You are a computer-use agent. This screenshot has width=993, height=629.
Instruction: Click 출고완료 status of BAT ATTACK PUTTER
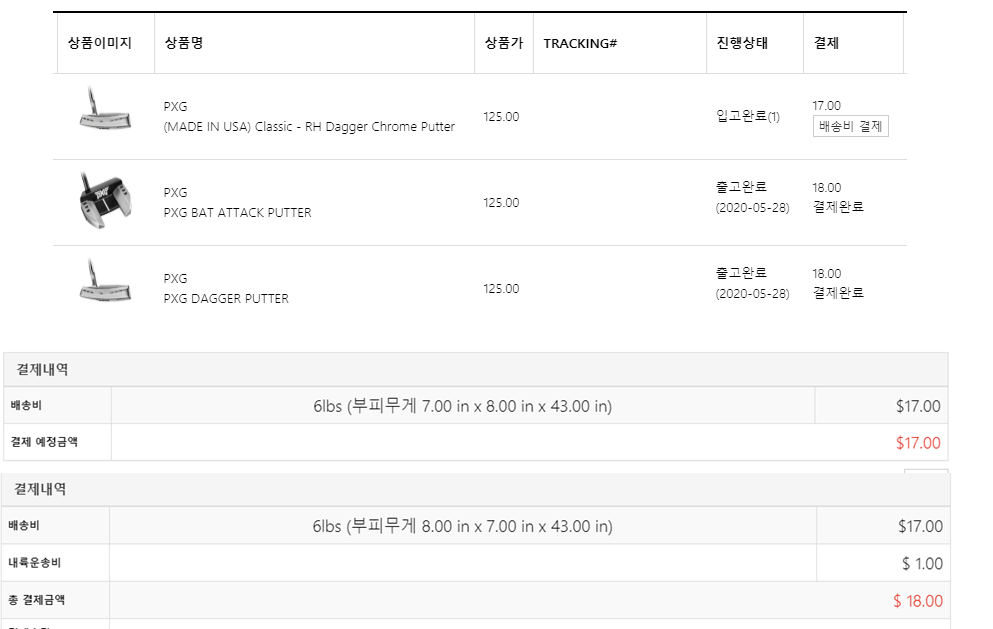pyautogui.click(x=742, y=187)
